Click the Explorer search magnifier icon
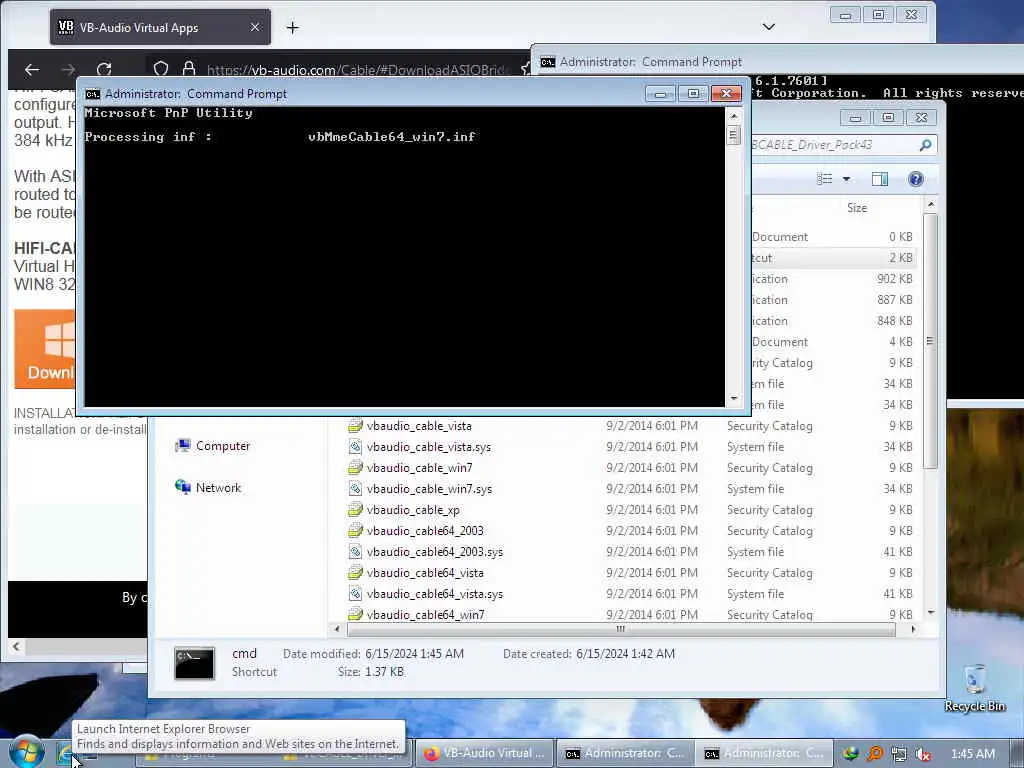Viewport: 1024px width, 768px height. [x=925, y=145]
